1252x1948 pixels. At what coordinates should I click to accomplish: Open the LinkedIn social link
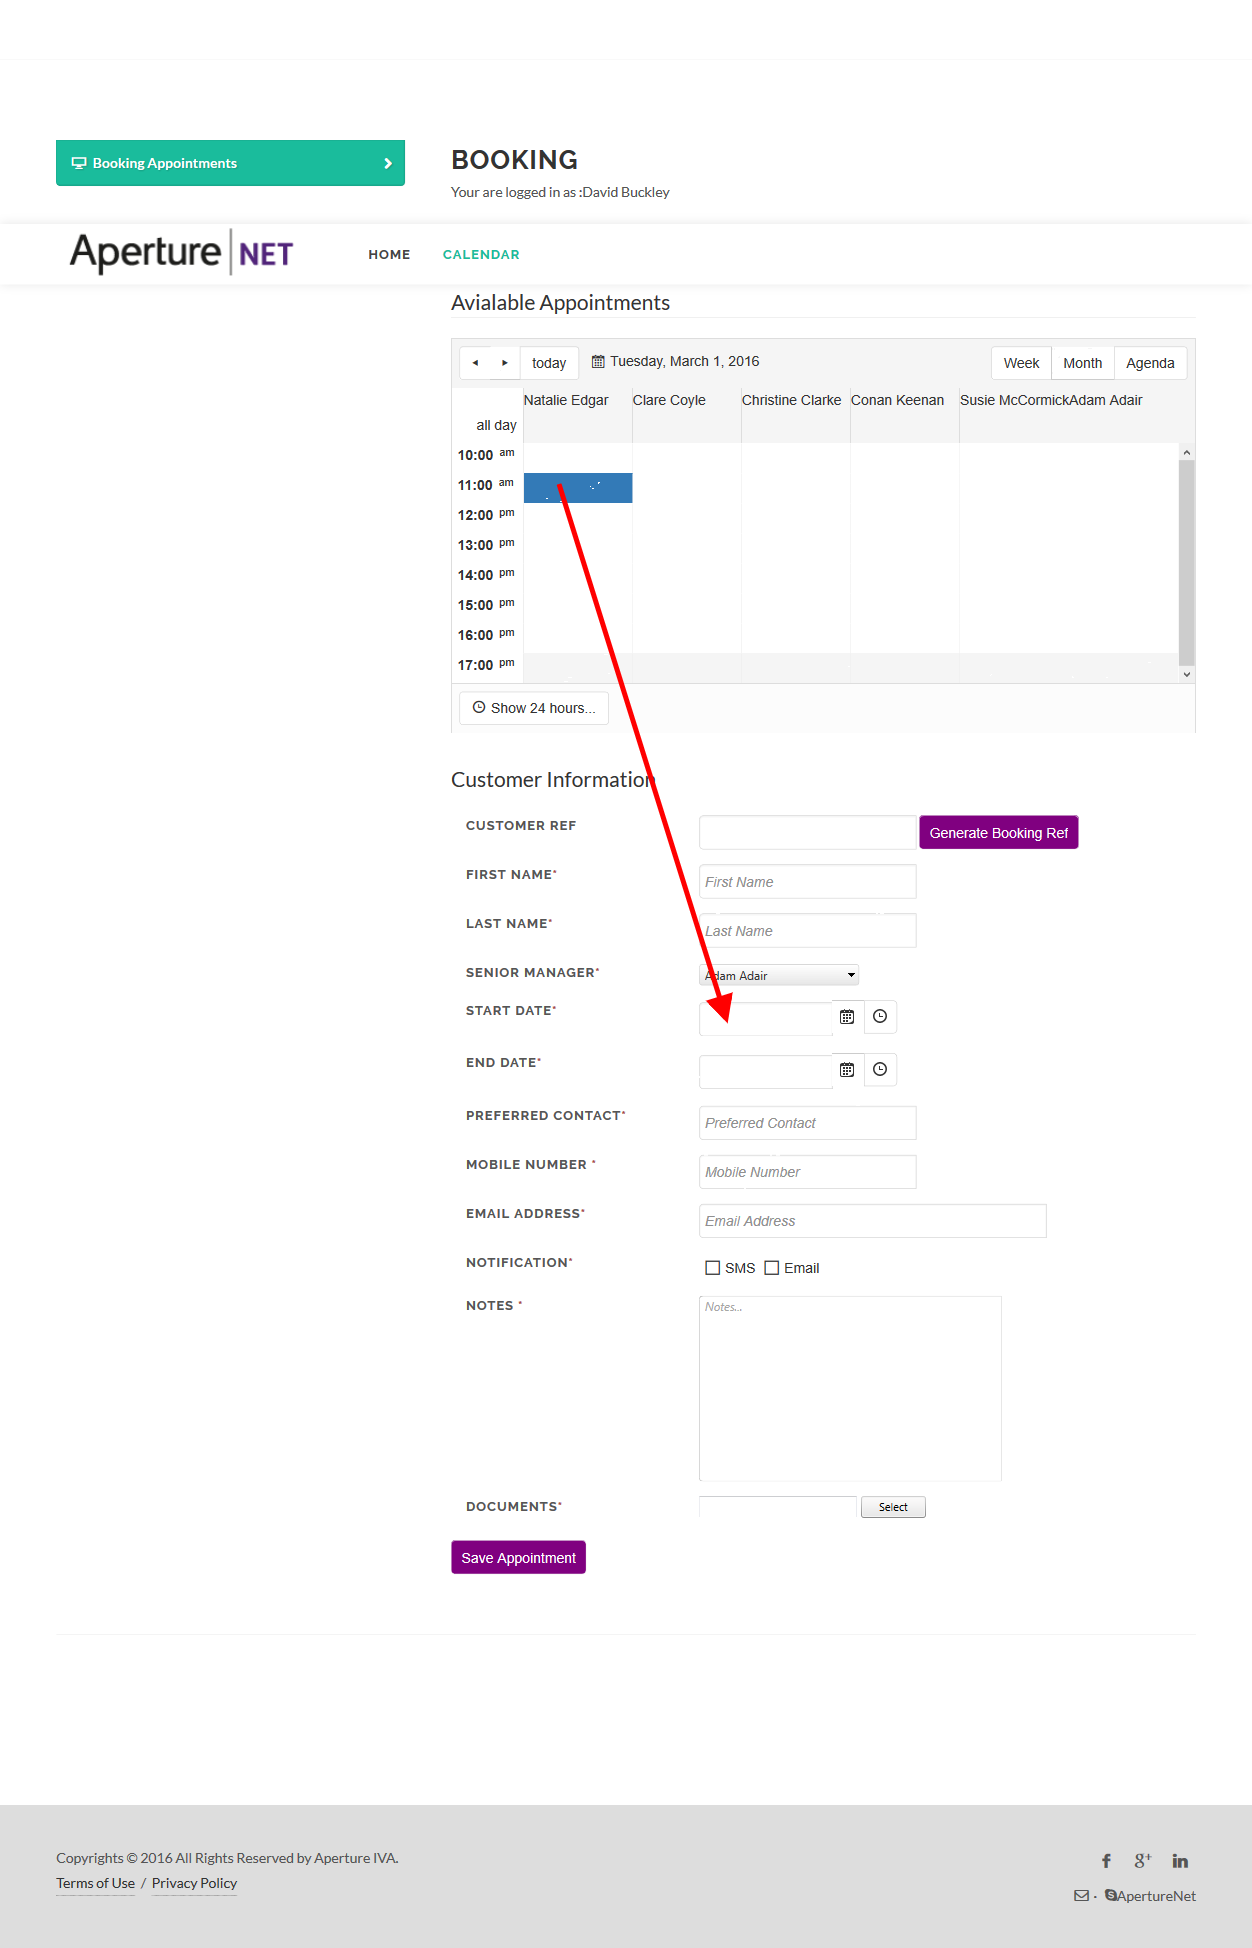[1180, 1861]
